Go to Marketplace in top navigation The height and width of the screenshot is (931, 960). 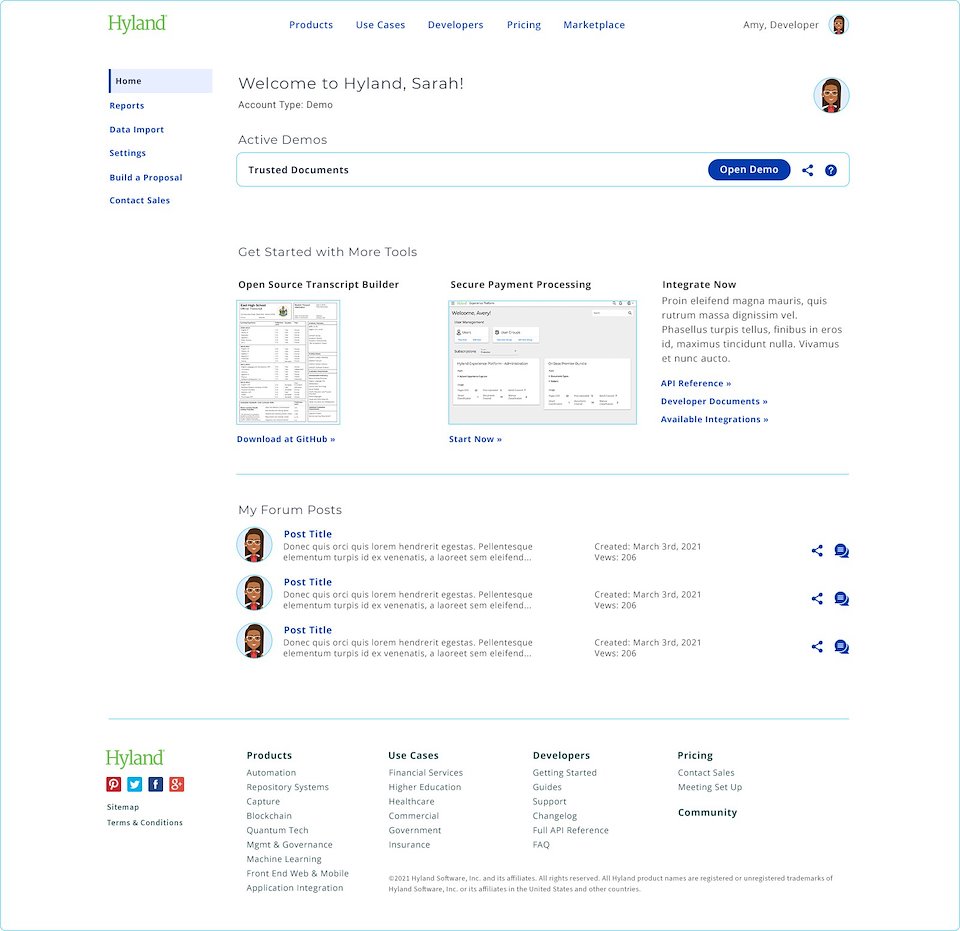(x=594, y=25)
